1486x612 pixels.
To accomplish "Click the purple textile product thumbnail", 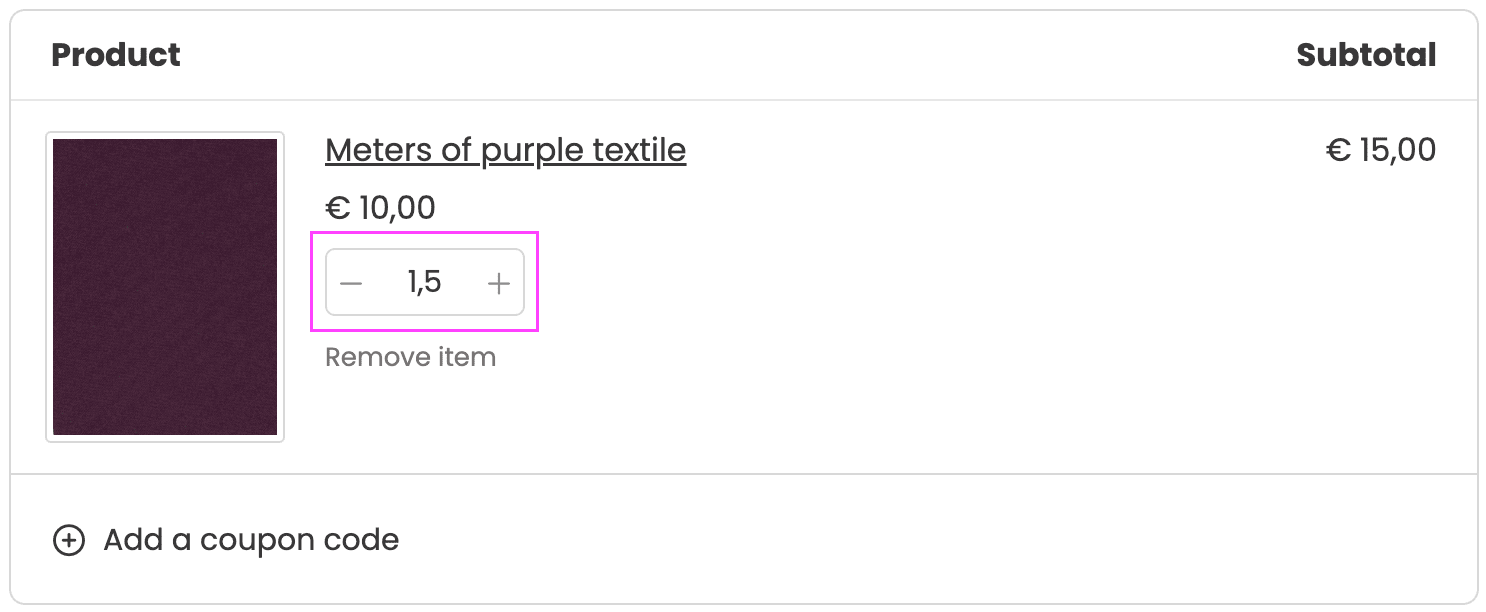I will 164,286.
